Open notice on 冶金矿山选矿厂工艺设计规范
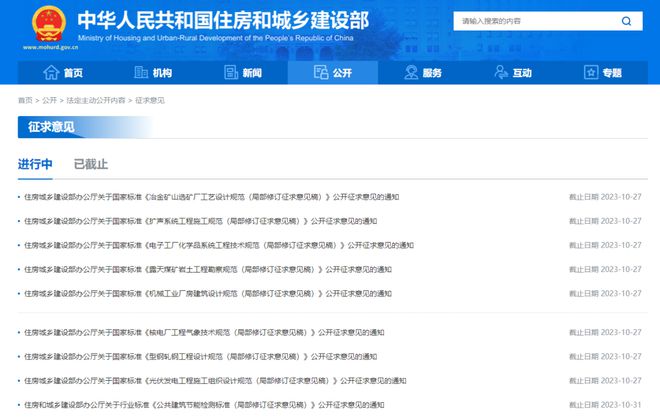 pos(212,197)
